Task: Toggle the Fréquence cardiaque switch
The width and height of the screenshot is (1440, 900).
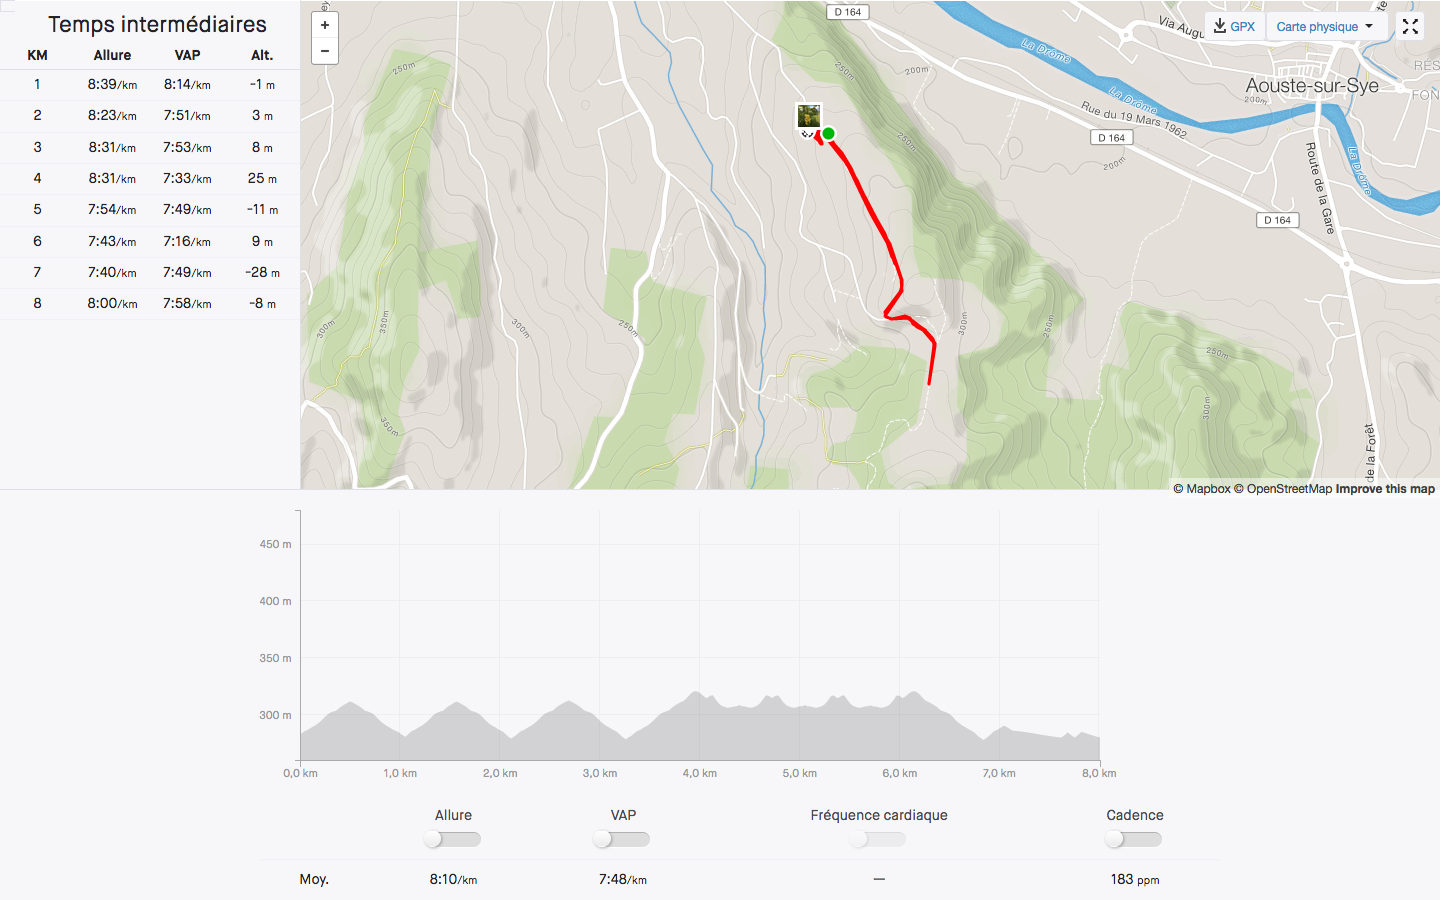Action: coord(877,839)
